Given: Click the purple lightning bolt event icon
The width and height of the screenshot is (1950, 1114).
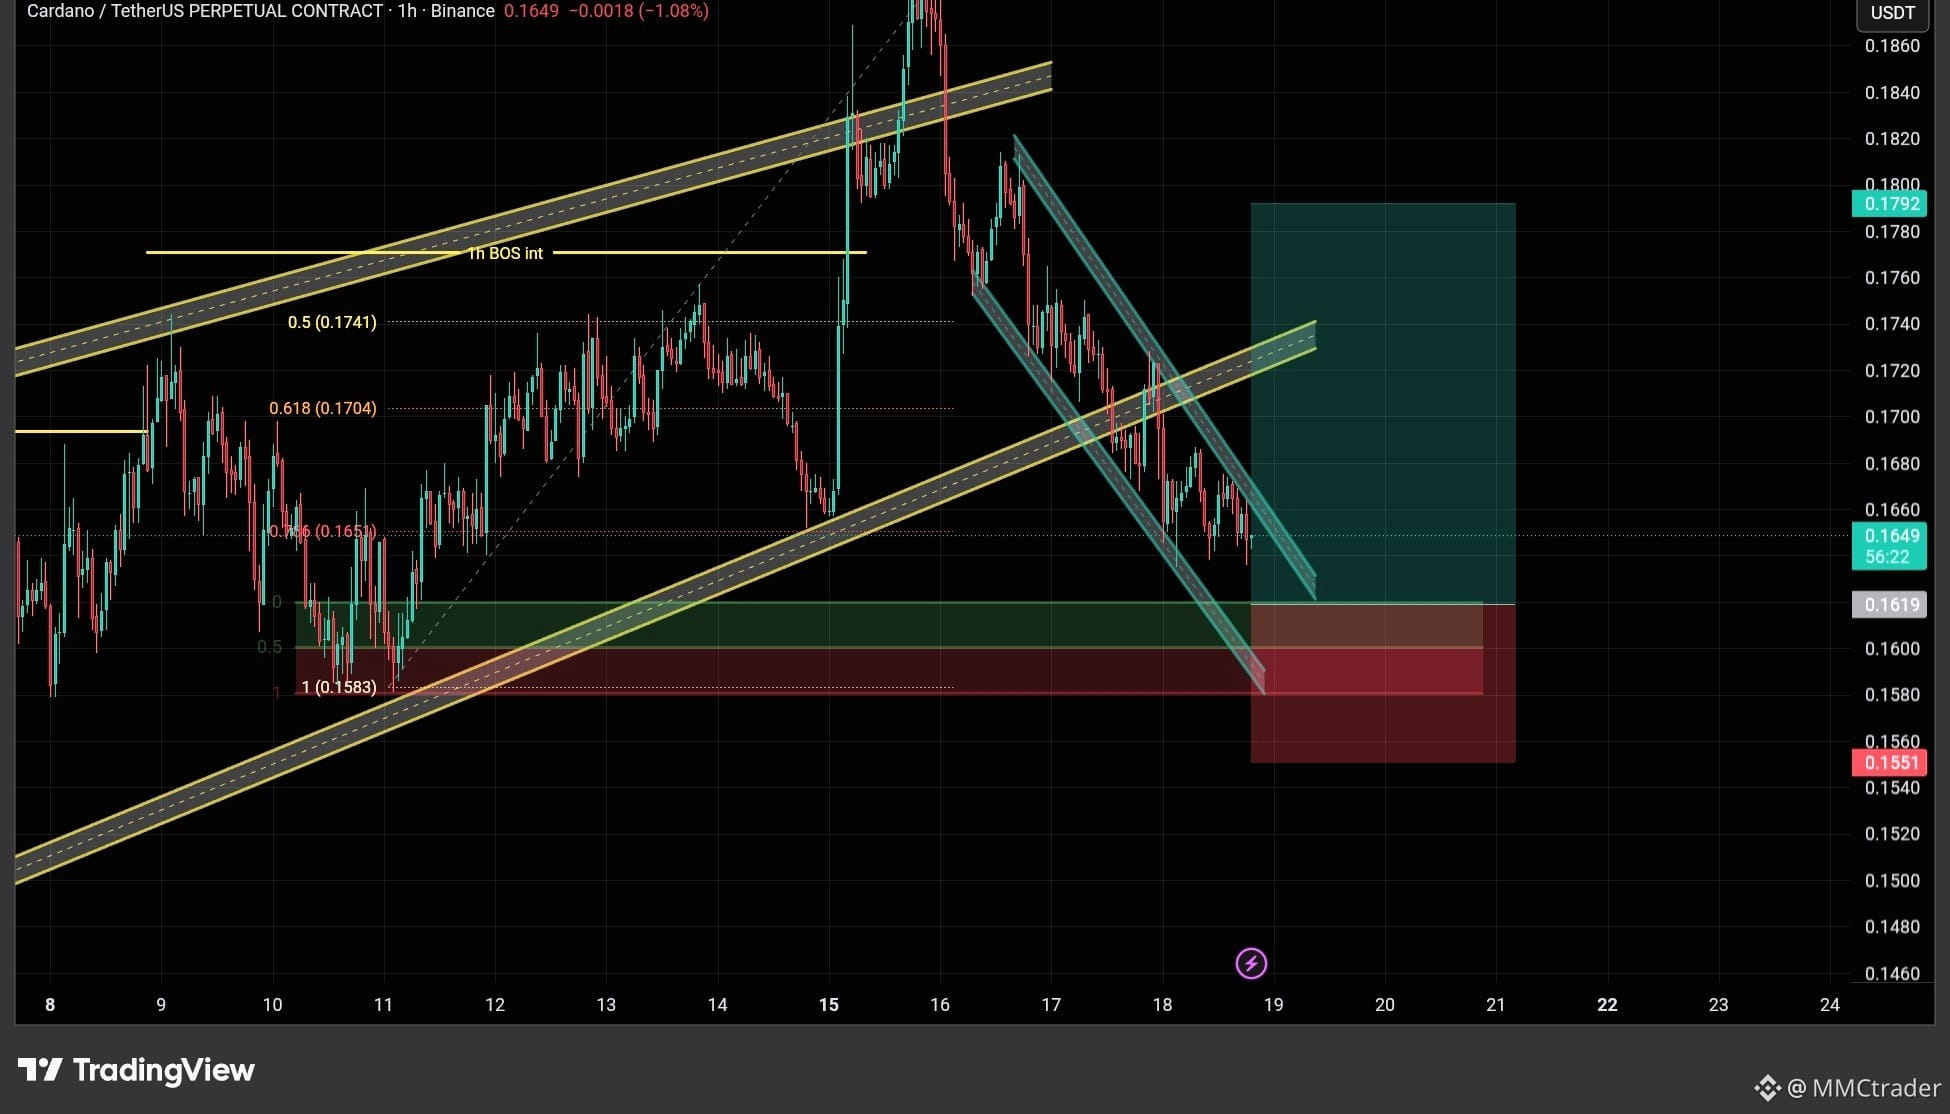Looking at the screenshot, I should coord(1251,963).
